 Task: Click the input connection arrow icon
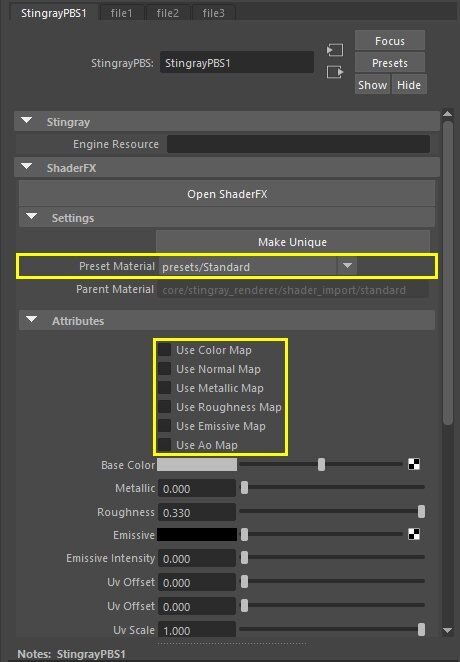click(x=335, y=50)
